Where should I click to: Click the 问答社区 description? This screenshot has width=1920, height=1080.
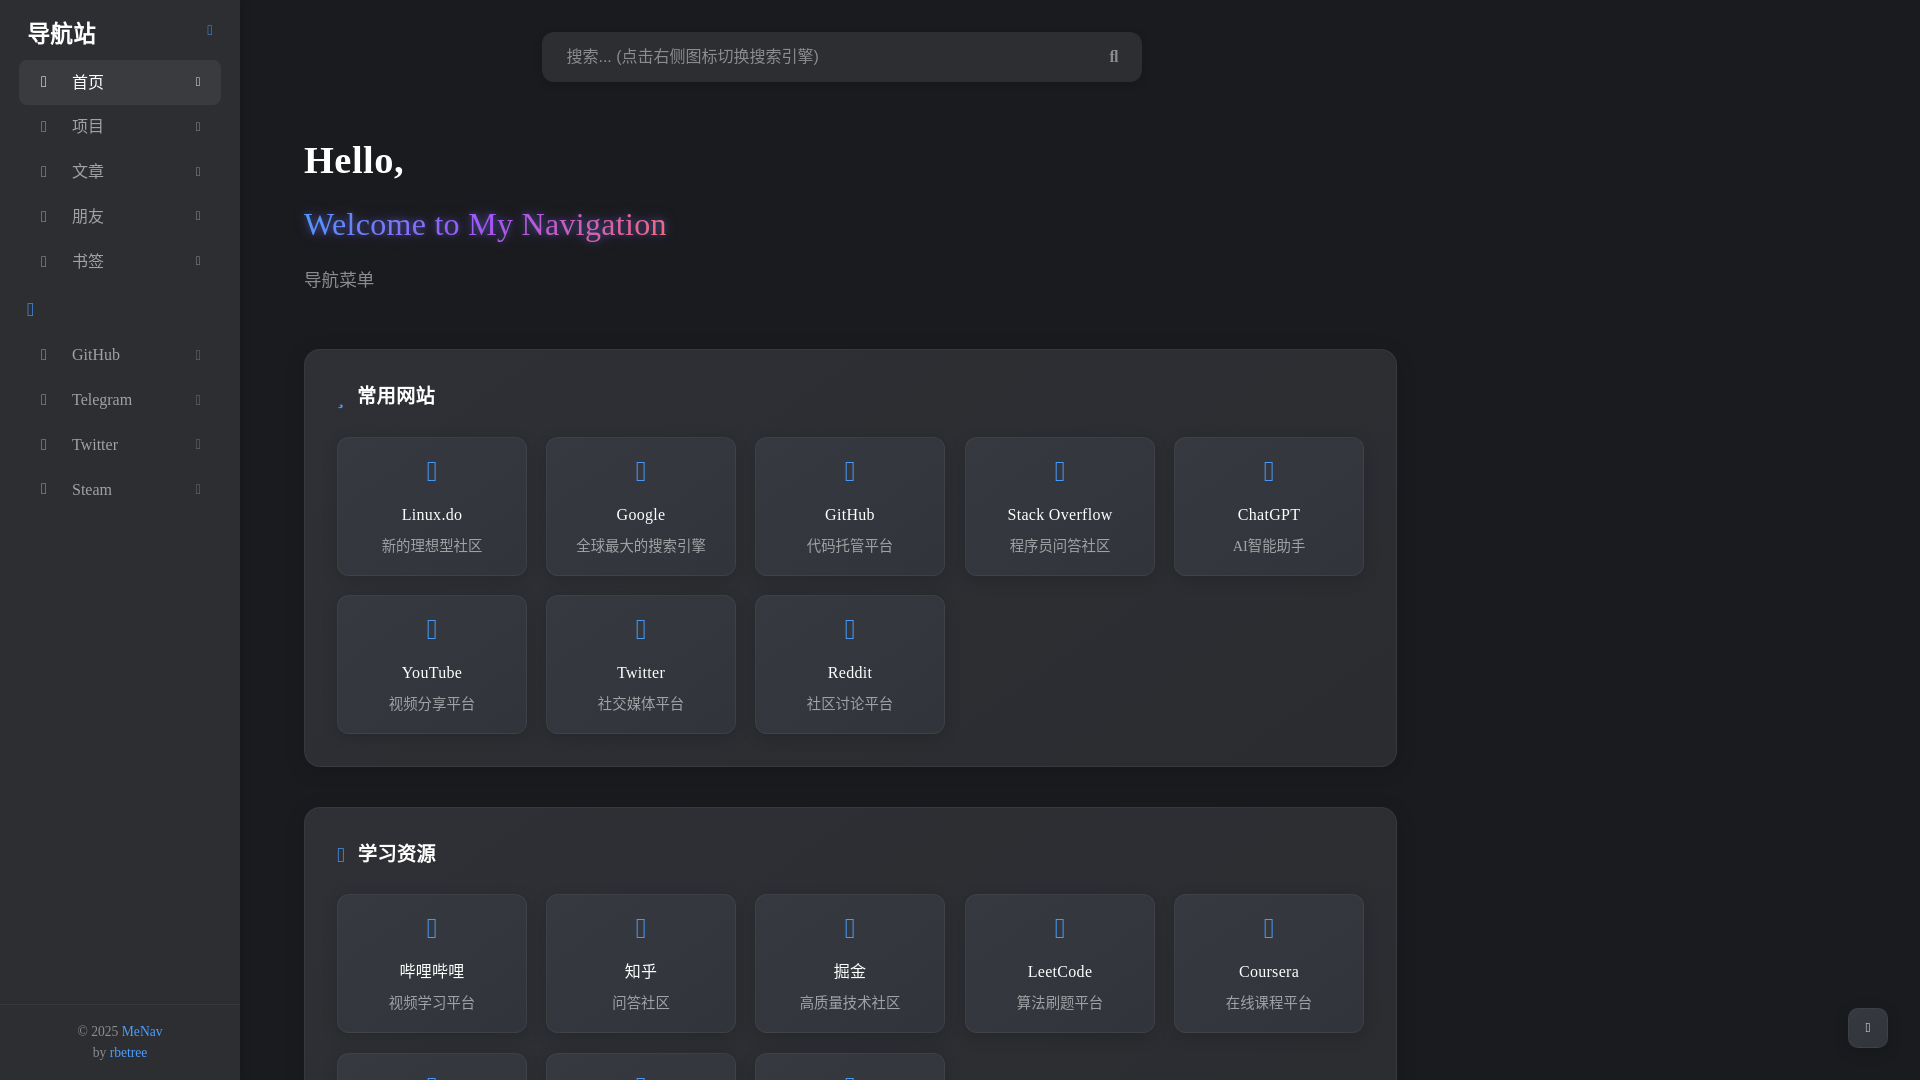(x=641, y=1003)
